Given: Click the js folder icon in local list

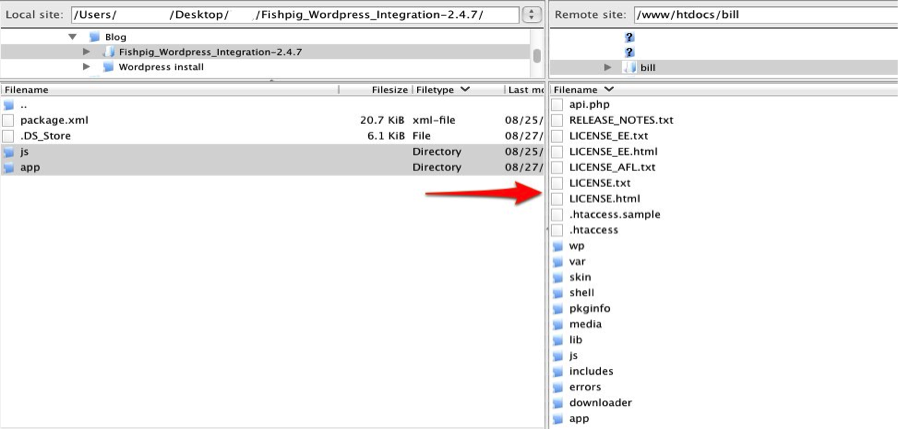Looking at the screenshot, I should 9,152.
